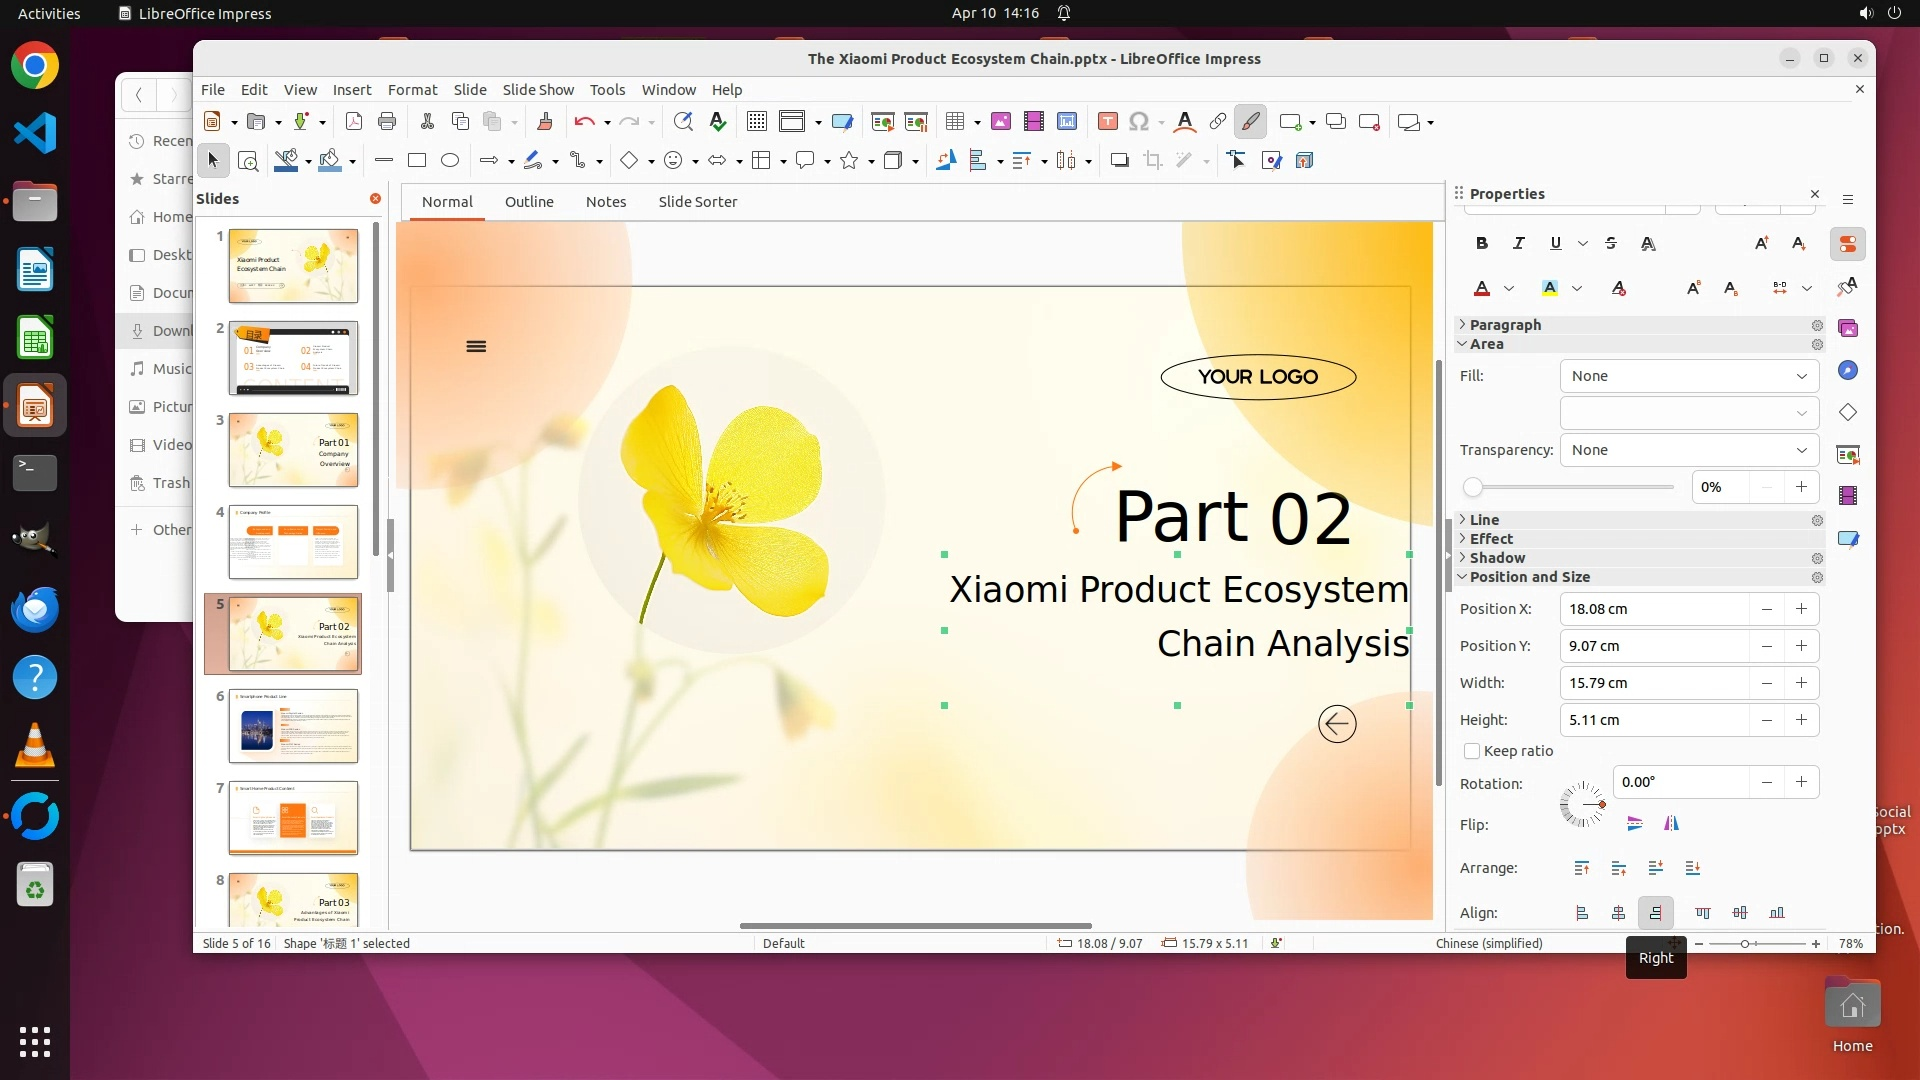The width and height of the screenshot is (1920, 1080).
Task: Enable the Keep ratio checkbox
Action: [1472, 751]
